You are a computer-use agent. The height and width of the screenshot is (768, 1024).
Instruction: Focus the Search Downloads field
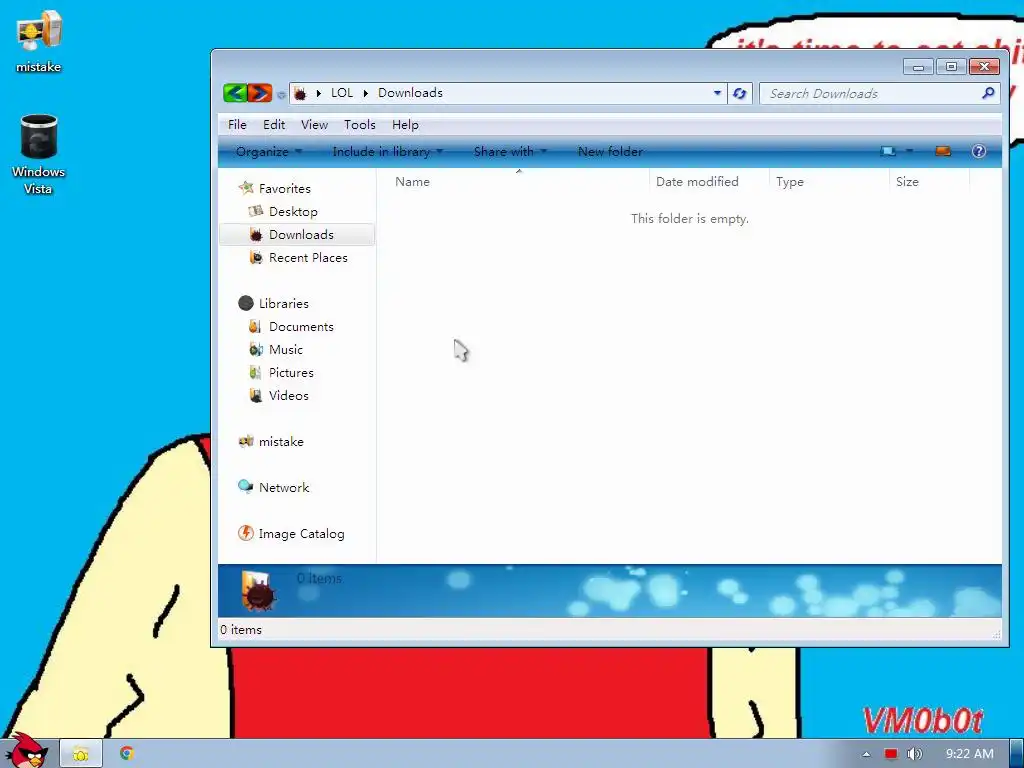click(880, 93)
